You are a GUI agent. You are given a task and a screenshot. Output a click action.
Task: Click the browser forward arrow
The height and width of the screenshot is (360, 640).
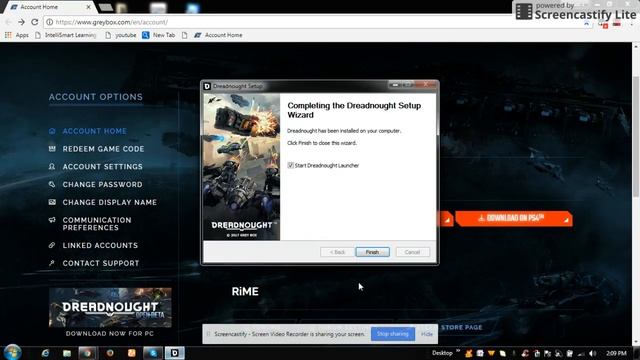click(x=21, y=22)
